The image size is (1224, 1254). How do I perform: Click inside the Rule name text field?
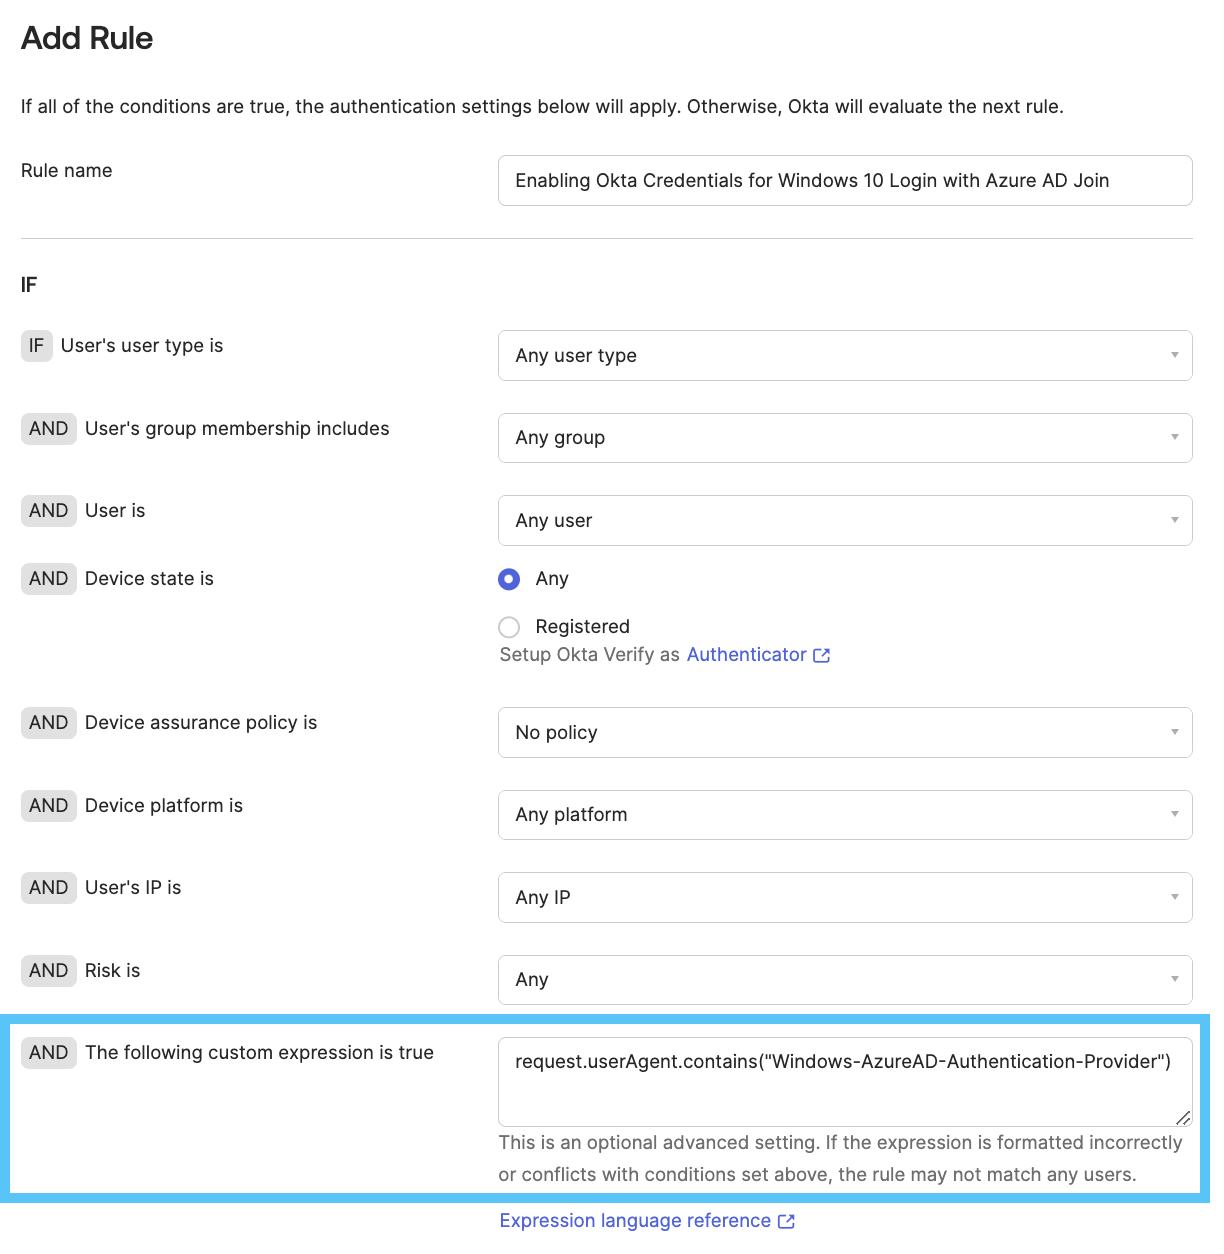[x=844, y=181]
